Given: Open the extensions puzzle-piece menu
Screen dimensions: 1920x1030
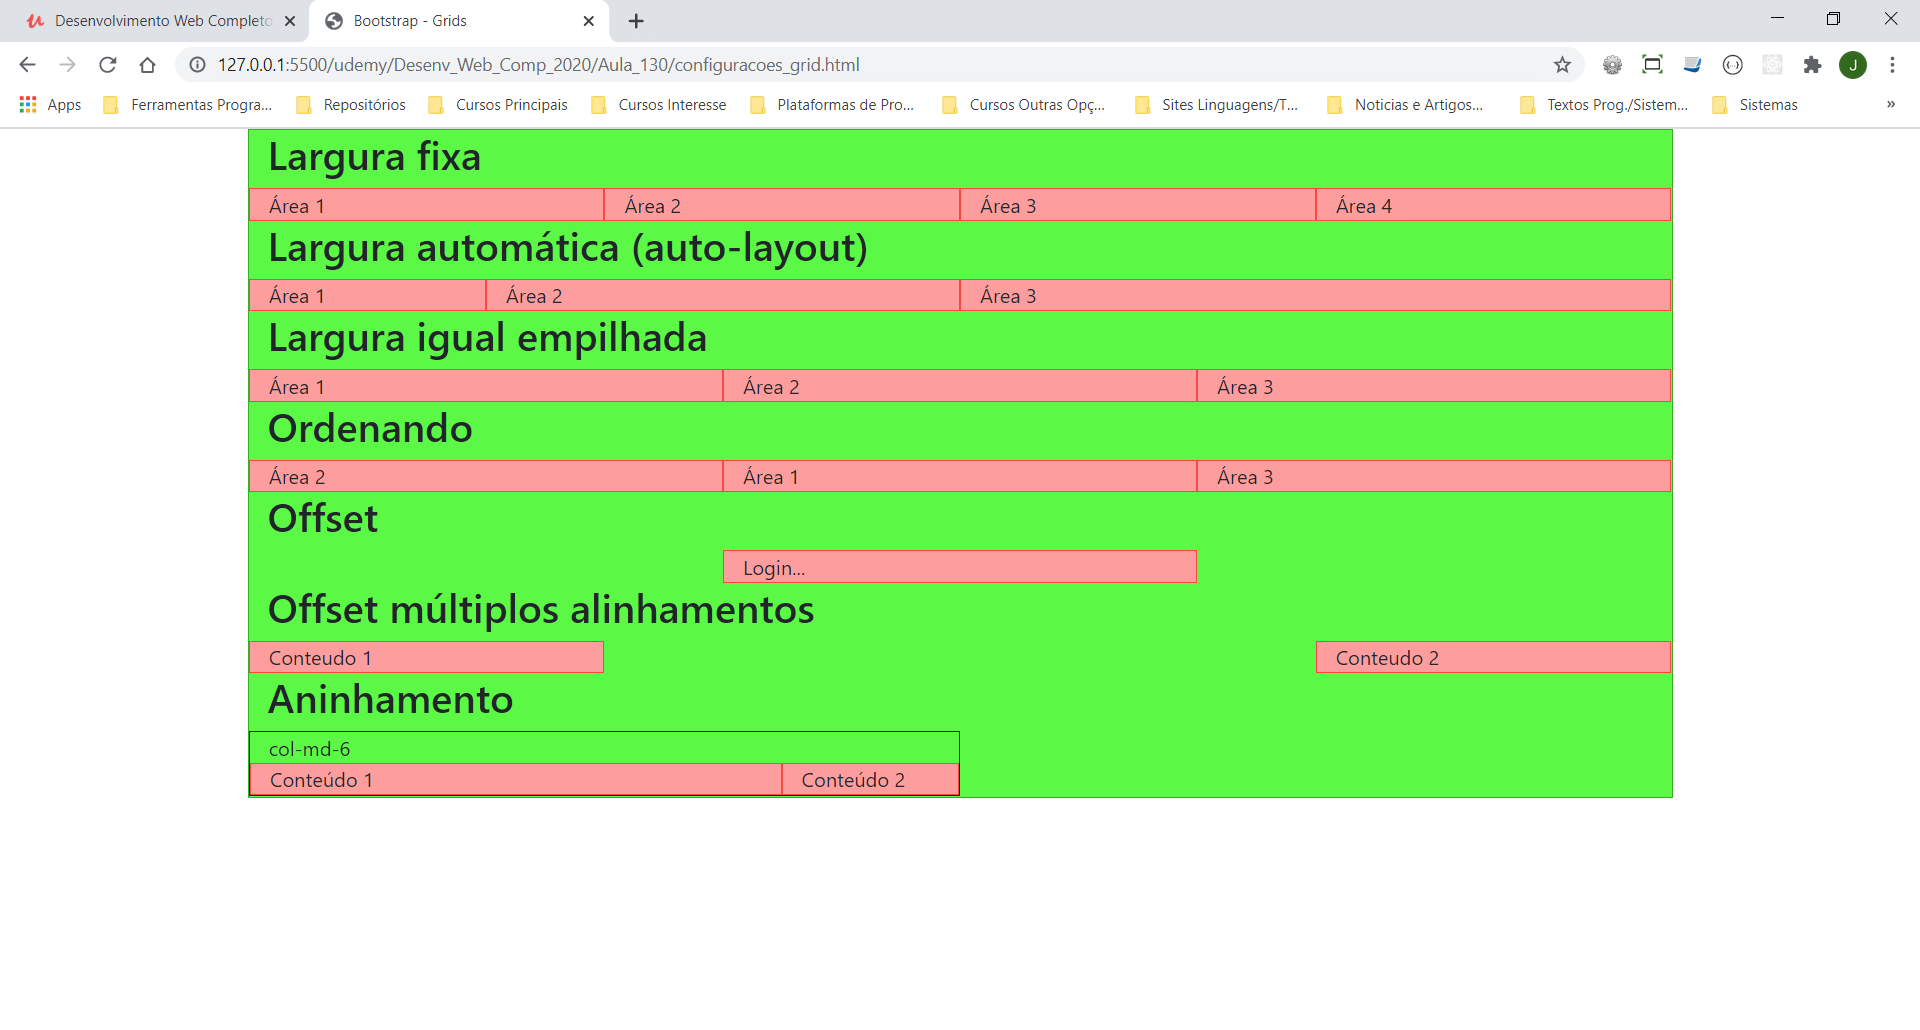Looking at the screenshot, I should pos(1812,65).
